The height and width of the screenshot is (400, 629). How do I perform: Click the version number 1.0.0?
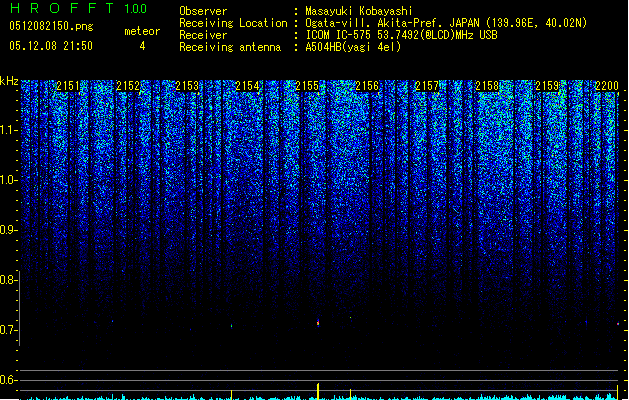[x=136, y=8]
